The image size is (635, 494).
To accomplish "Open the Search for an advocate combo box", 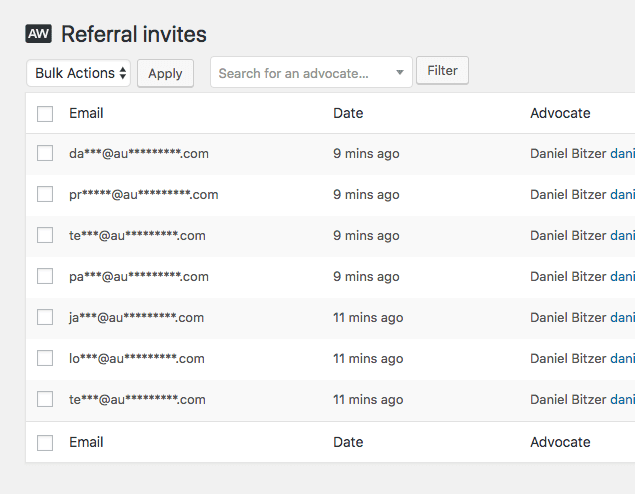I will click(x=310, y=73).
